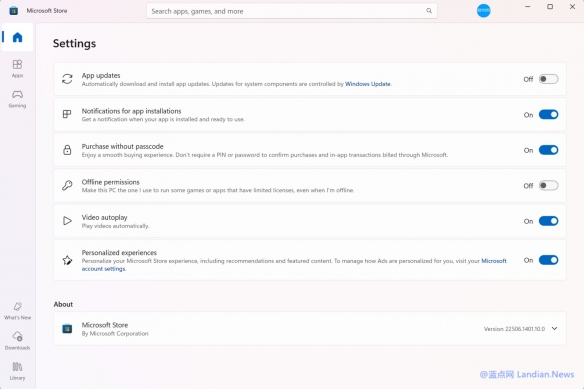Enable the App updates toggle
This screenshot has width=584, height=389.
coord(548,79)
